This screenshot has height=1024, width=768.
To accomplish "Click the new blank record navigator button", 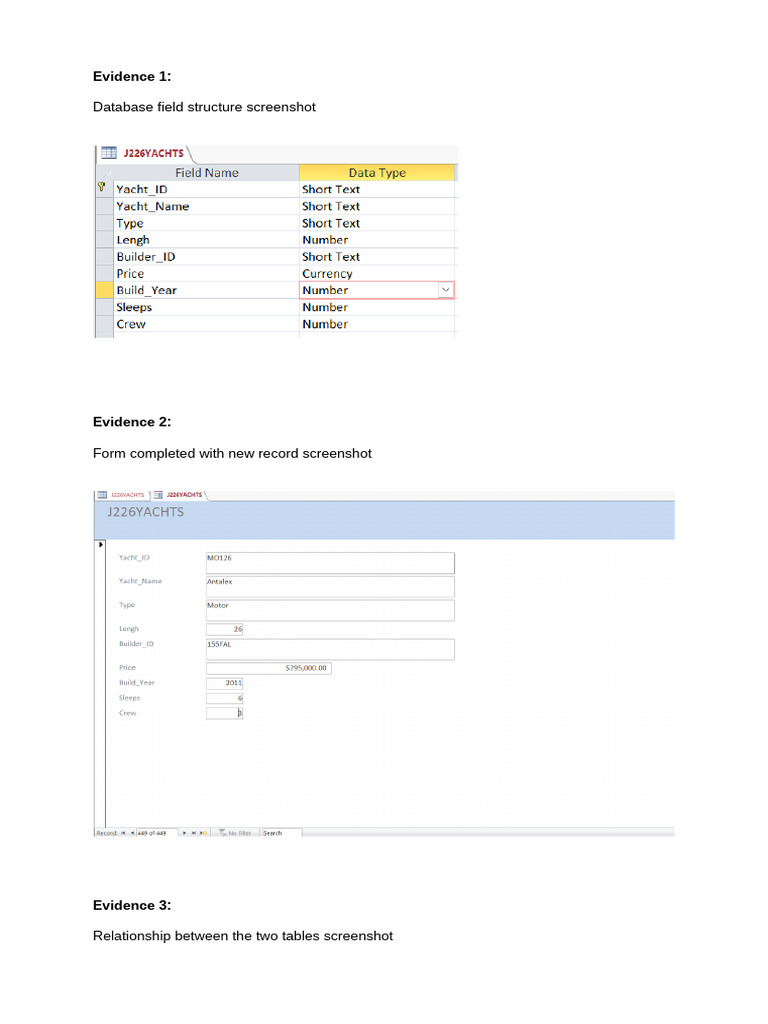I will [x=203, y=833].
